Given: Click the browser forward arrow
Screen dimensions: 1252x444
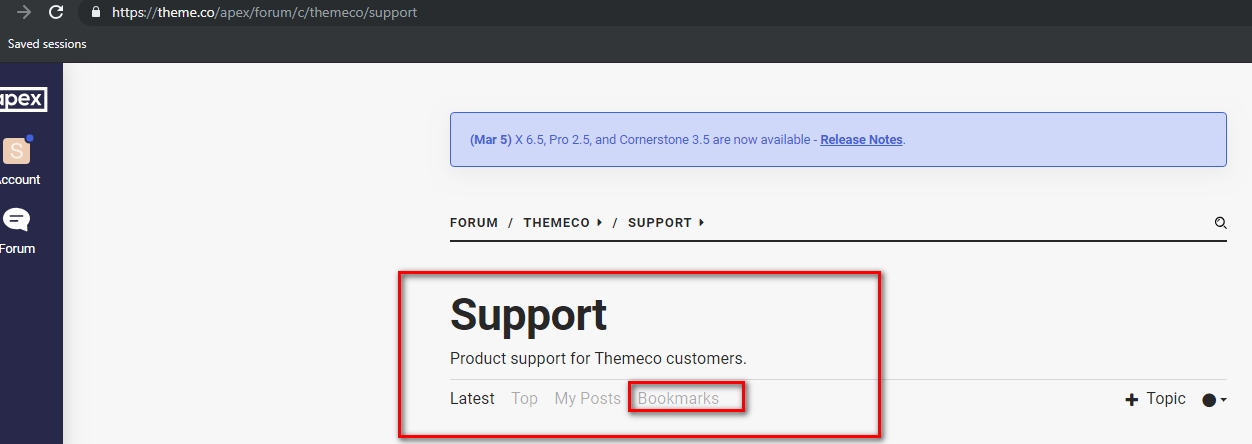Looking at the screenshot, I should click(x=23, y=13).
